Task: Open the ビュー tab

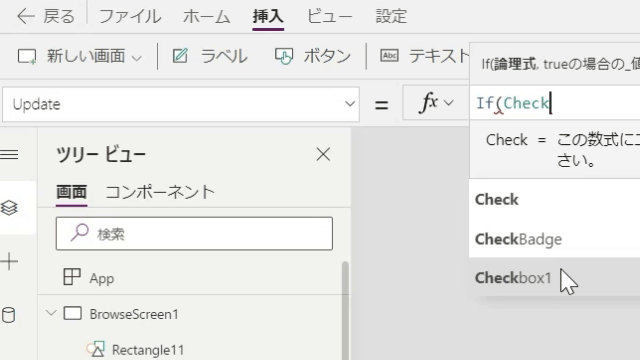Action: [329, 17]
